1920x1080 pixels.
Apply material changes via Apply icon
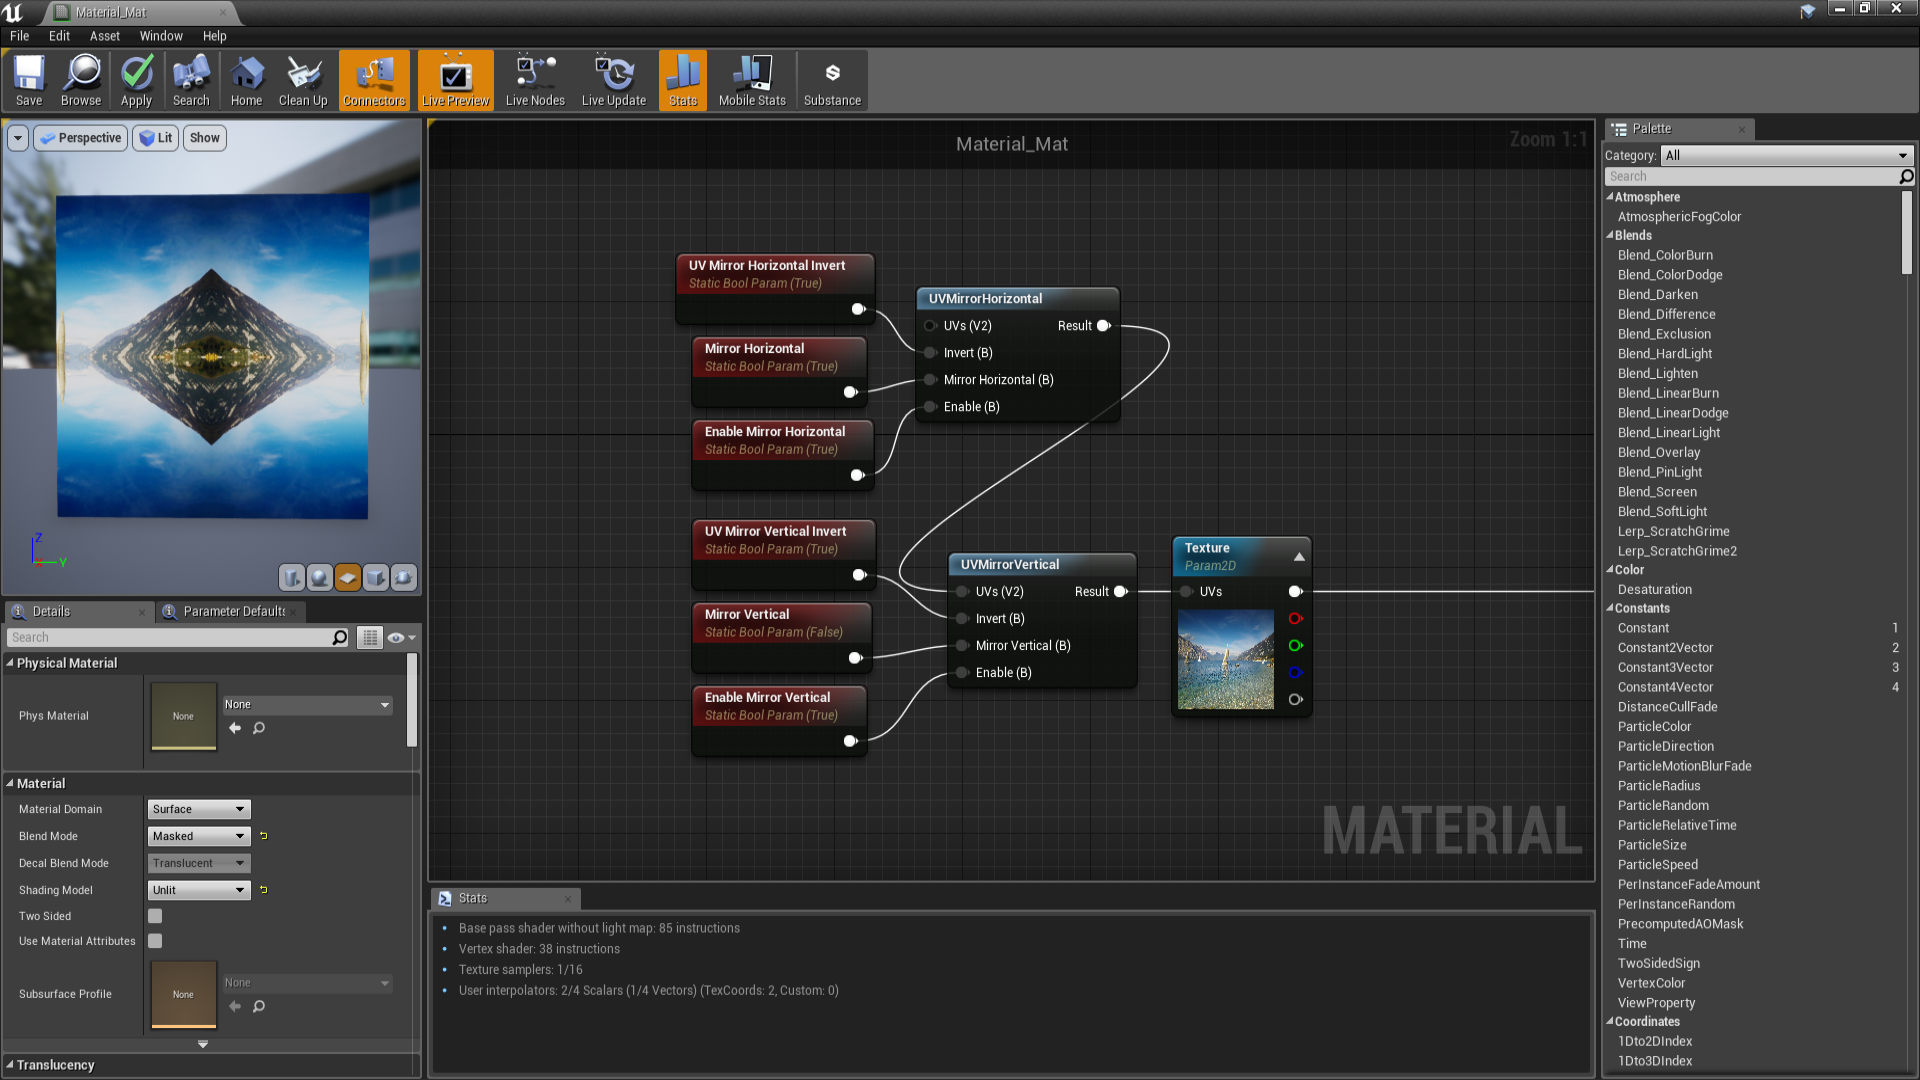[136, 80]
